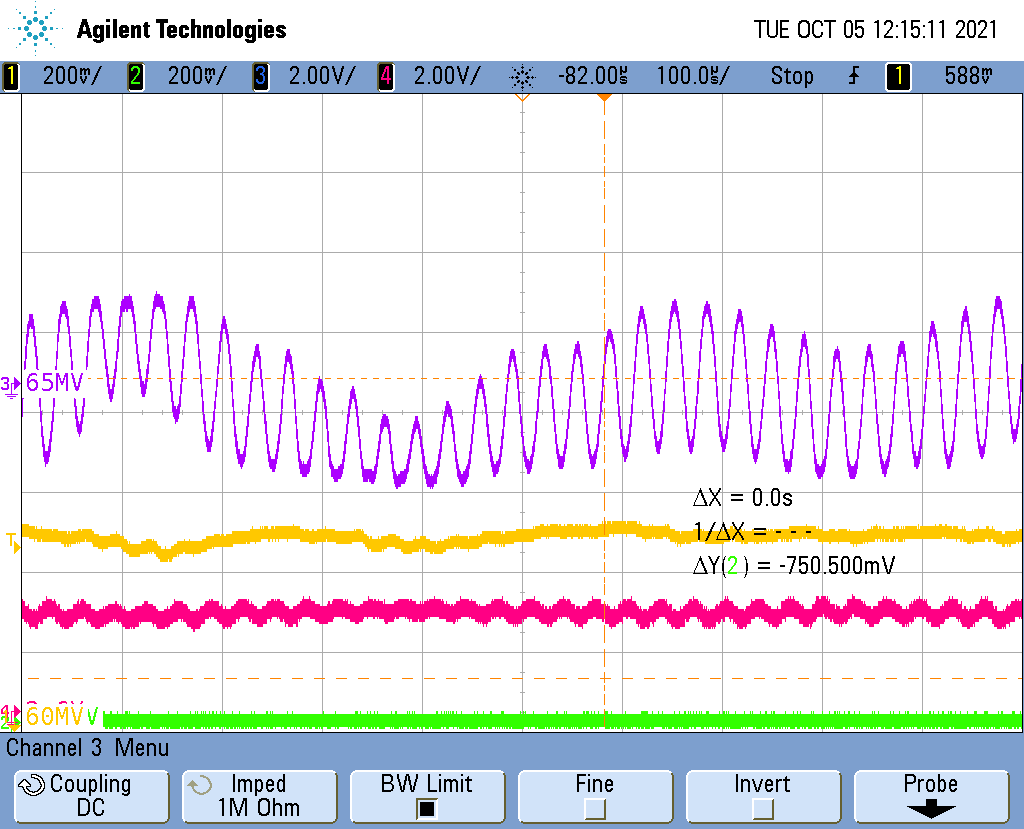Click the trigger level T marker

coord(12,542)
